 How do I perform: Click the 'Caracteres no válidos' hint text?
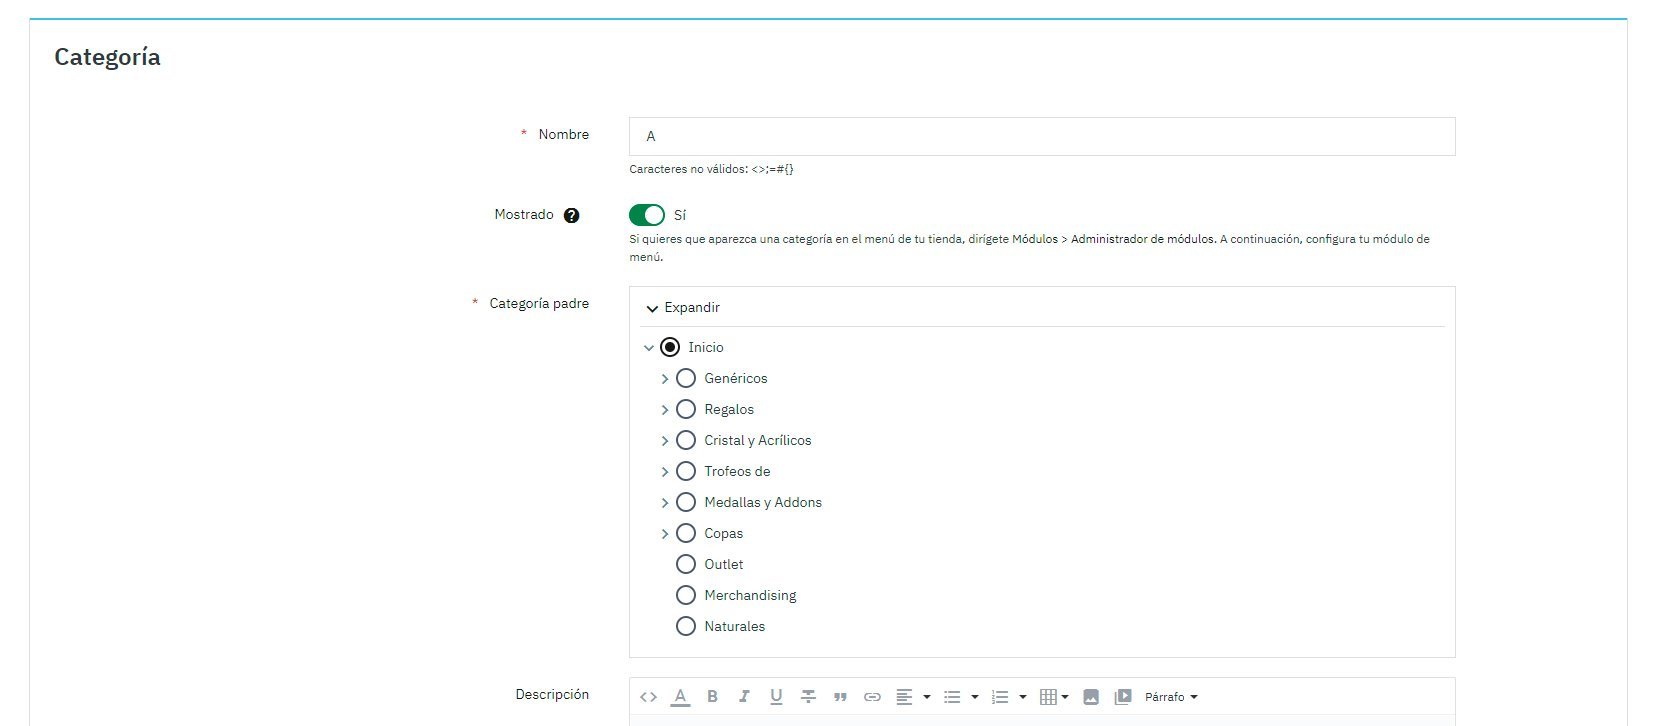711,169
